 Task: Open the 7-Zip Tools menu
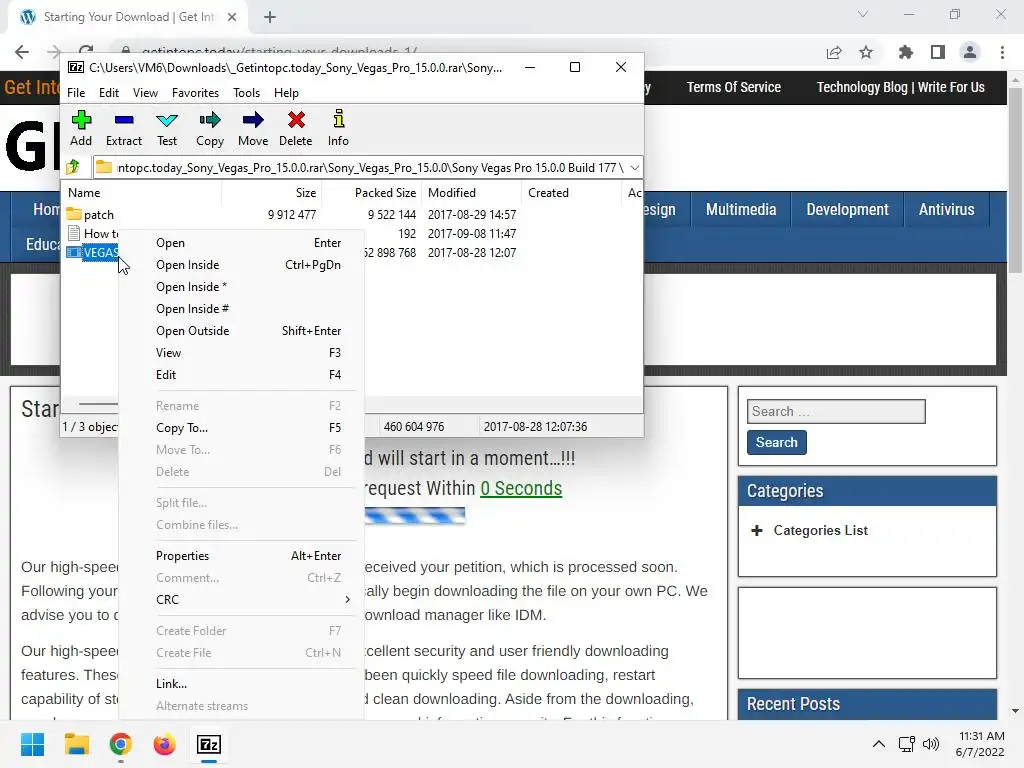246,93
